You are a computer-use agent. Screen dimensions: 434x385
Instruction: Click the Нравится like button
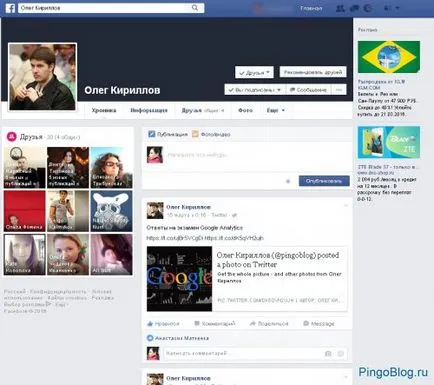pyautogui.click(x=163, y=323)
